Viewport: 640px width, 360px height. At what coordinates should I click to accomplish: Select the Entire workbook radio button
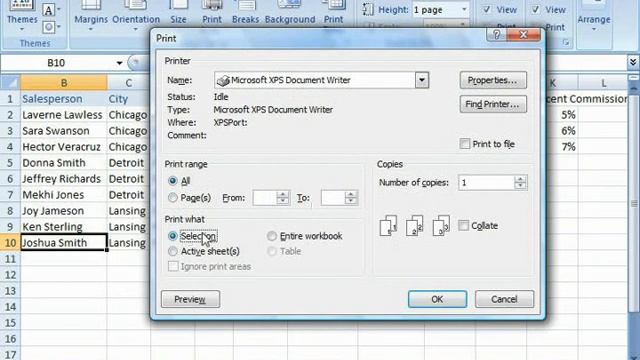tap(271, 236)
